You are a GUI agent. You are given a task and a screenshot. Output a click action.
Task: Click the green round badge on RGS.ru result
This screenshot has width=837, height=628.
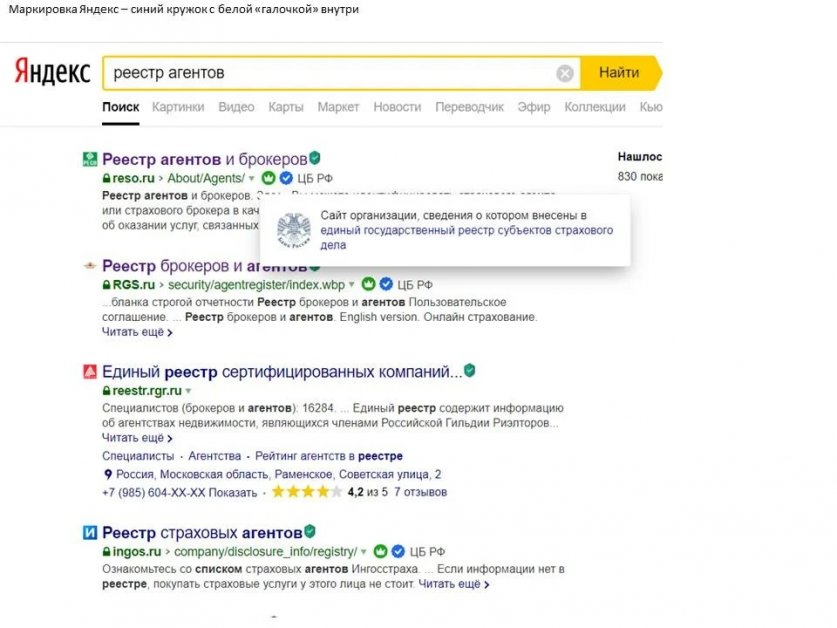coord(368,284)
